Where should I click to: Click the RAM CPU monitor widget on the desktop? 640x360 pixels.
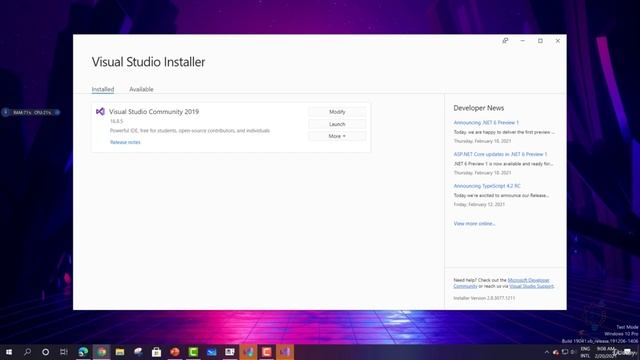(x=31, y=112)
